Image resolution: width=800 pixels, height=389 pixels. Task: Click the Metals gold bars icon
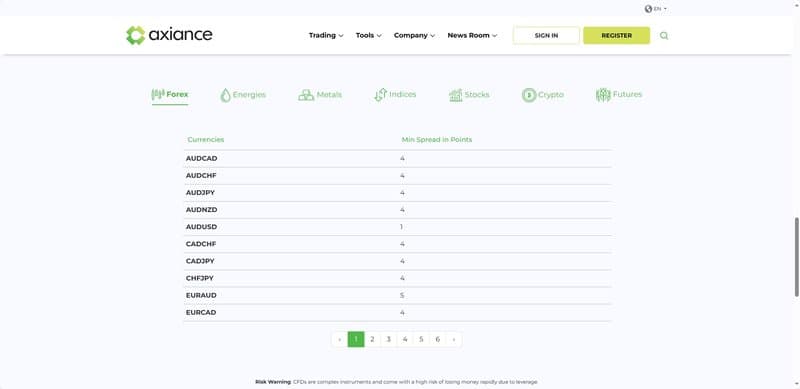coord(306,95)
